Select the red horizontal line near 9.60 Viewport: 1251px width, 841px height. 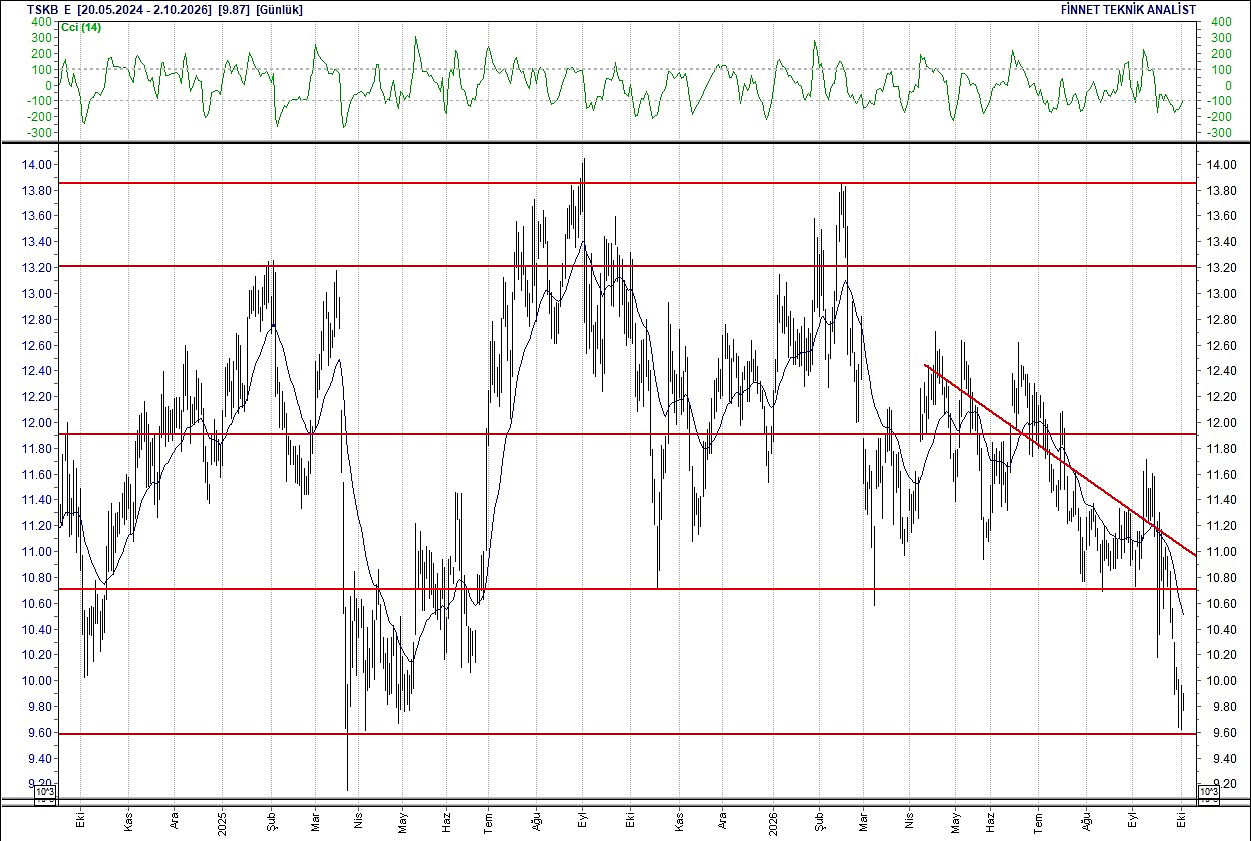click(x=628, y=734)
